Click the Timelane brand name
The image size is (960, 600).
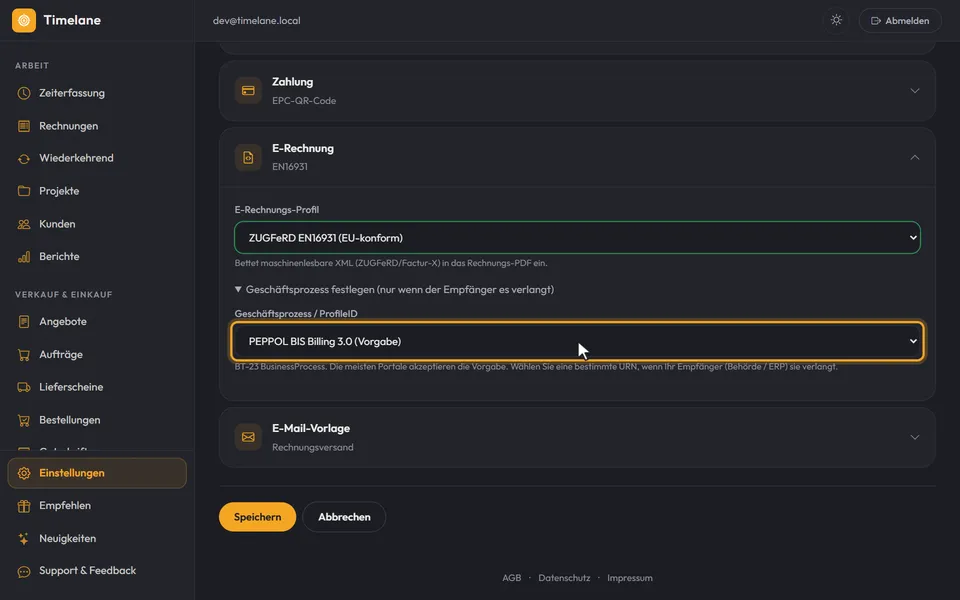click(72, 20)
